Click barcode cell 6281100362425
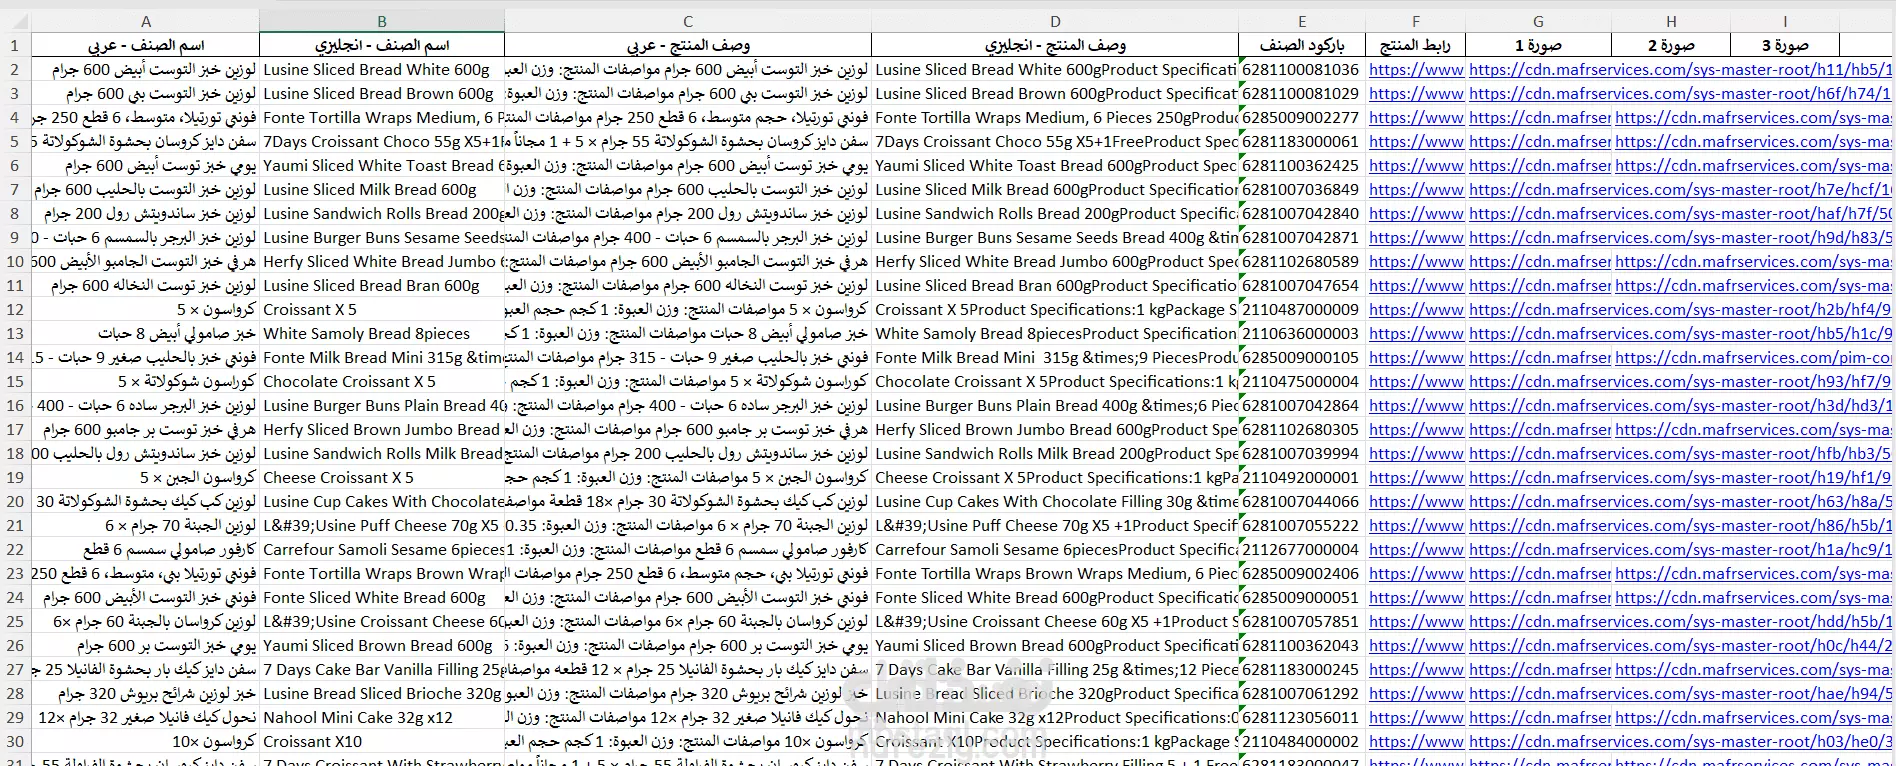Viewport: 1896px width, 766px height. click(x=1302, y=165)
